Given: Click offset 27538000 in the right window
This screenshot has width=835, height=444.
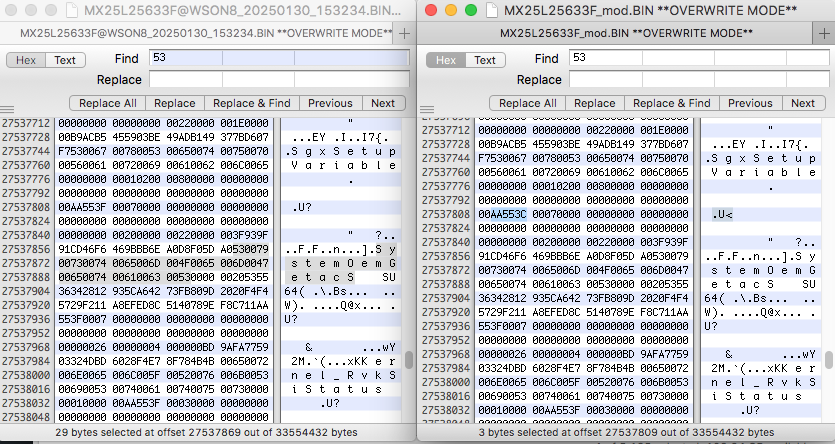Looking at the screenshot, I should pos(446,382).
